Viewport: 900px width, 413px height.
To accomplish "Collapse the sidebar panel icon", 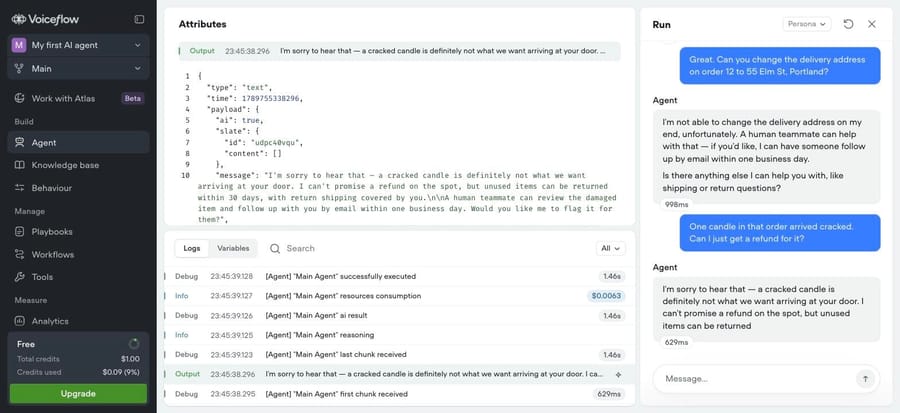I will [x=139, y=20].
